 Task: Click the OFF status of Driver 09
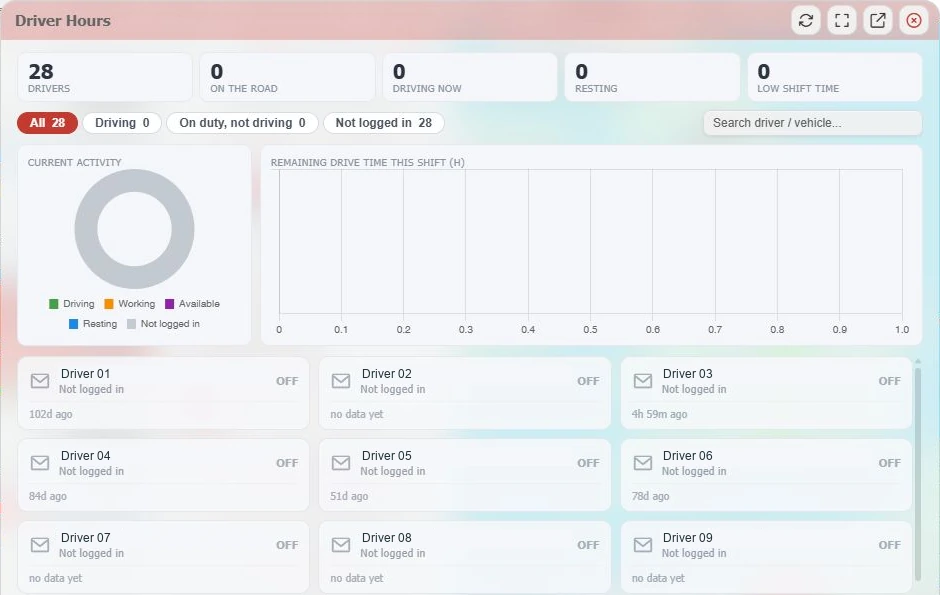click(x=890, y=545)
